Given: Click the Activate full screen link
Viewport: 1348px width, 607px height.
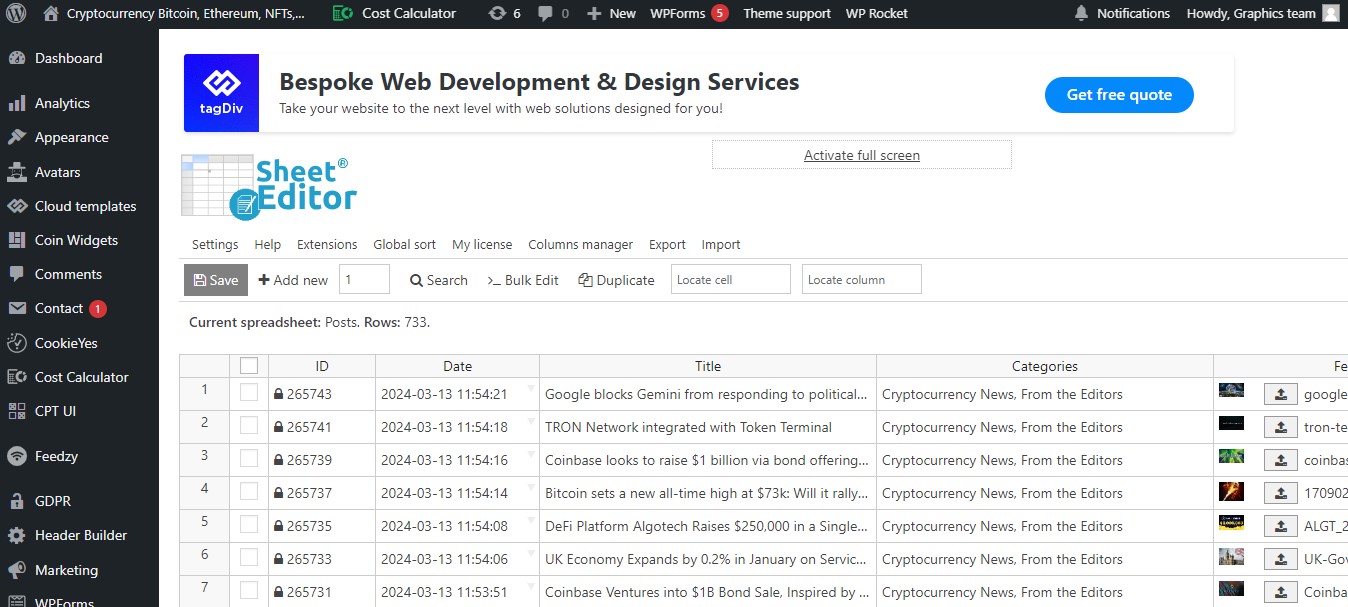Looking at the screenshot, I should 861,156.
